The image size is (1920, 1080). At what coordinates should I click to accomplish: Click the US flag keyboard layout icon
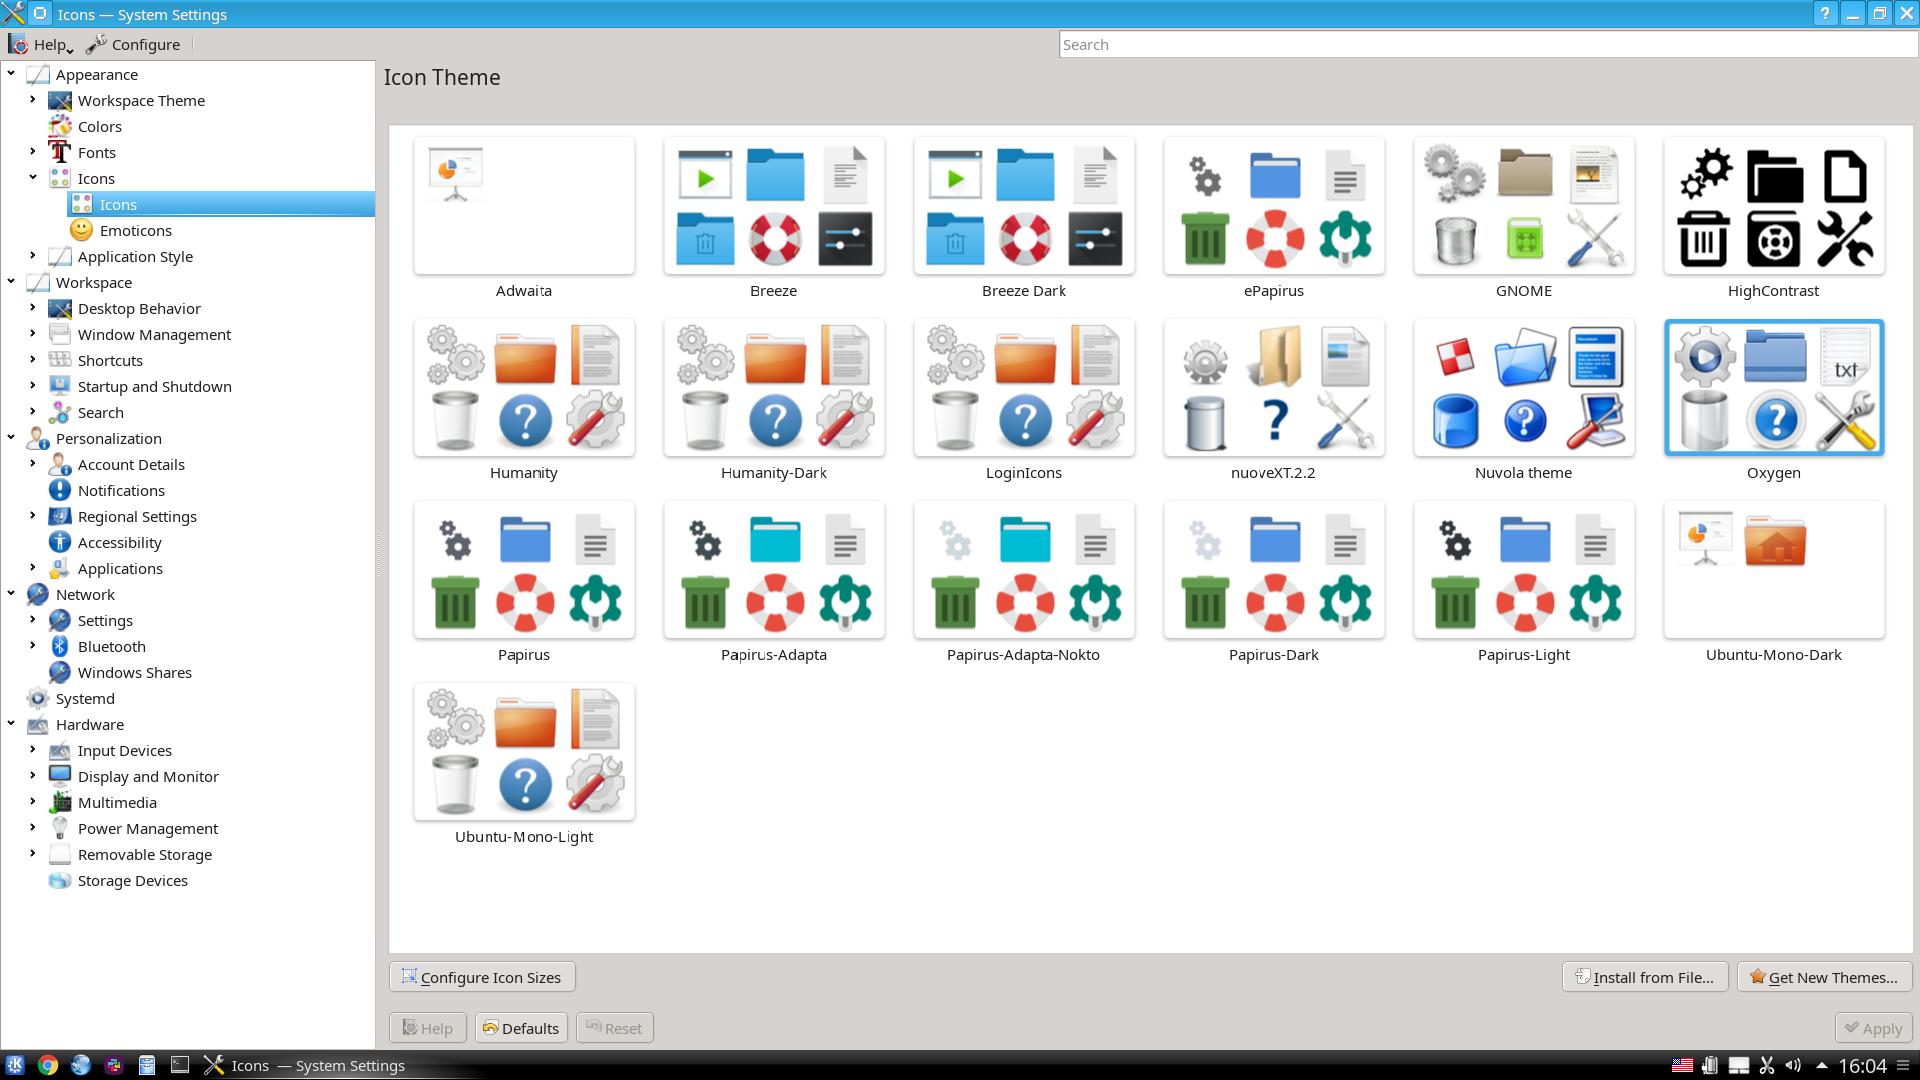tap(1682, 1065)
